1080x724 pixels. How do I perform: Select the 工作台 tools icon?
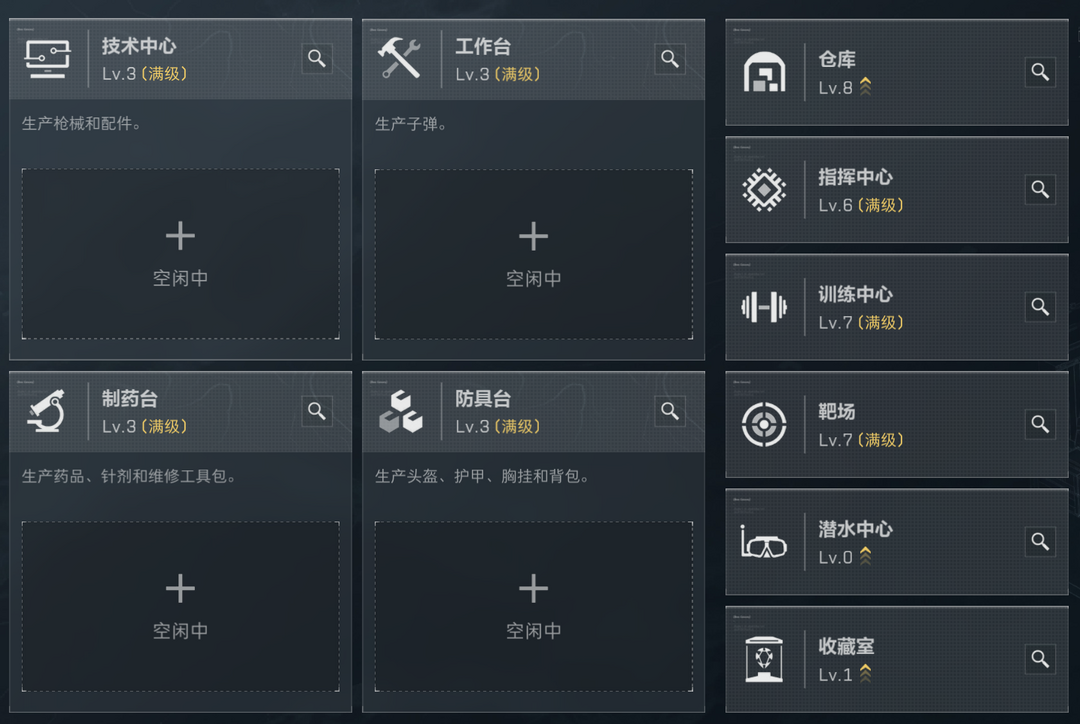point(401,58)
